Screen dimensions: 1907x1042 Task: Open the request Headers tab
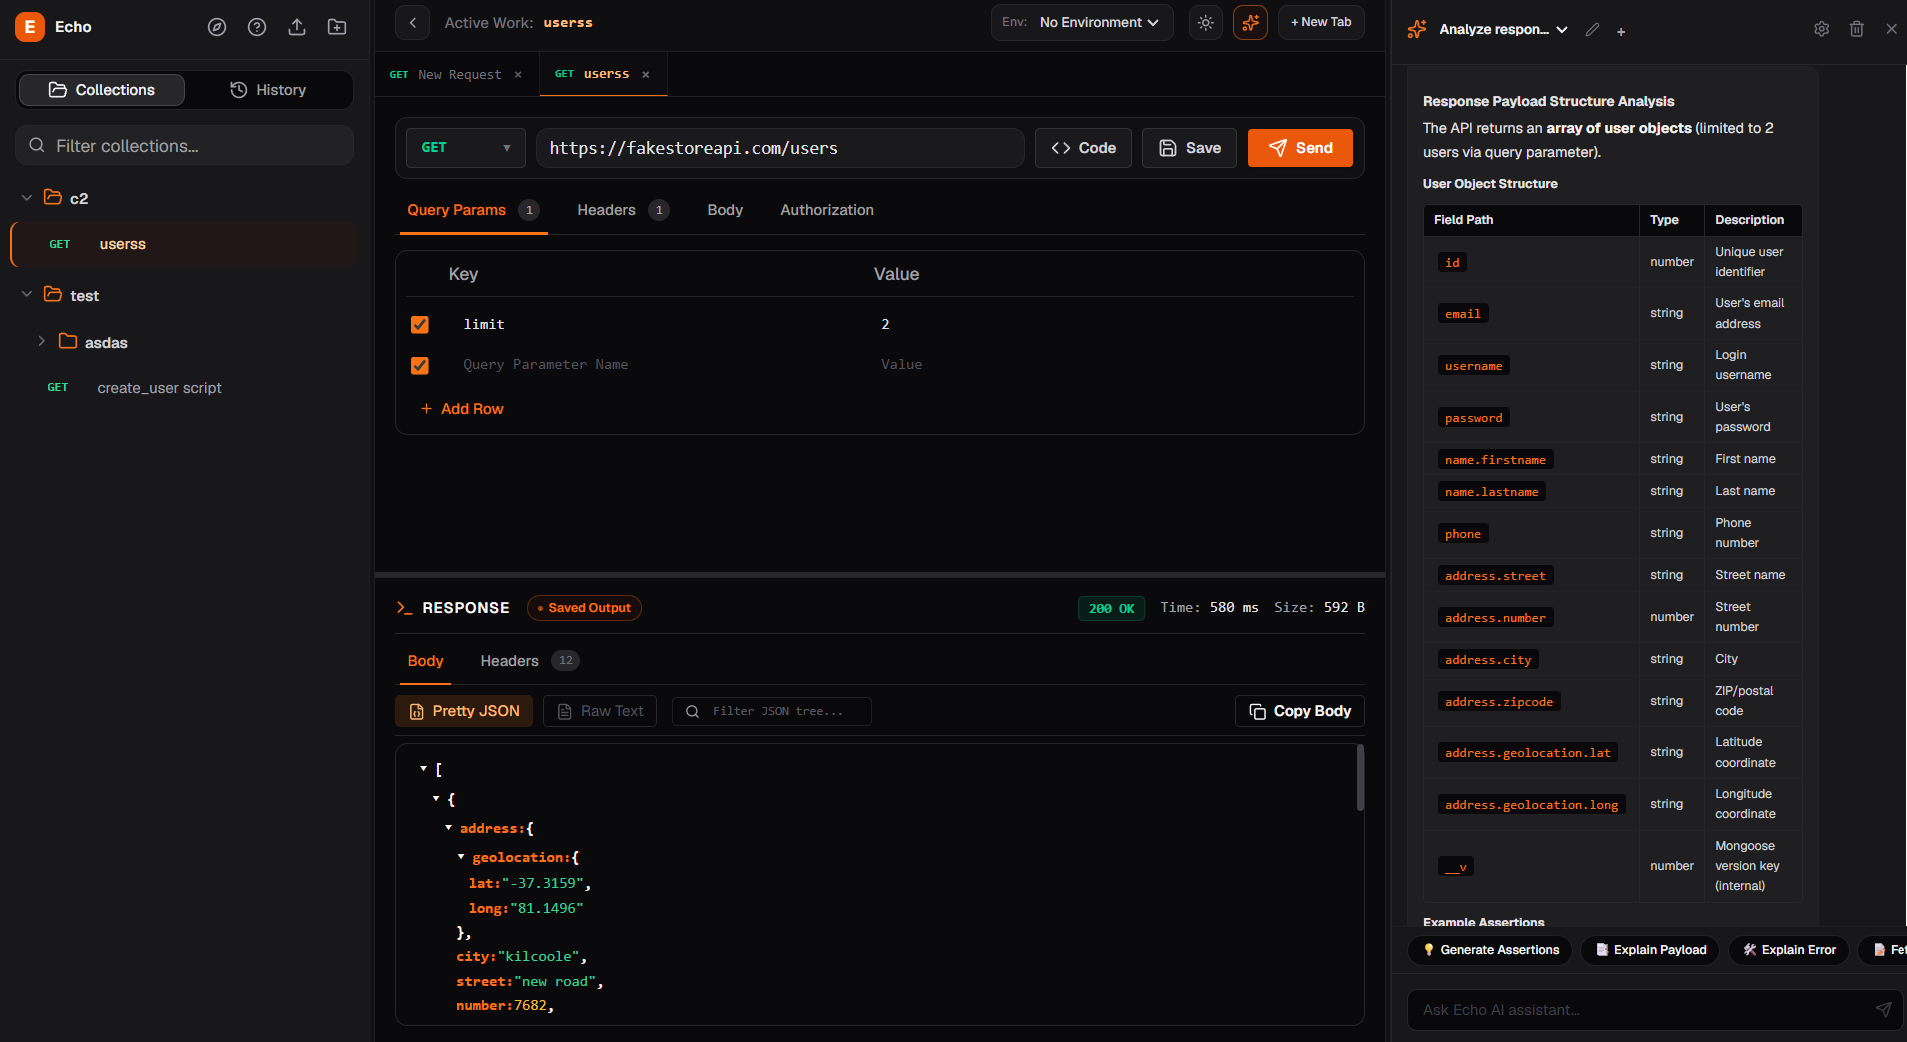[x=622, y=210]
